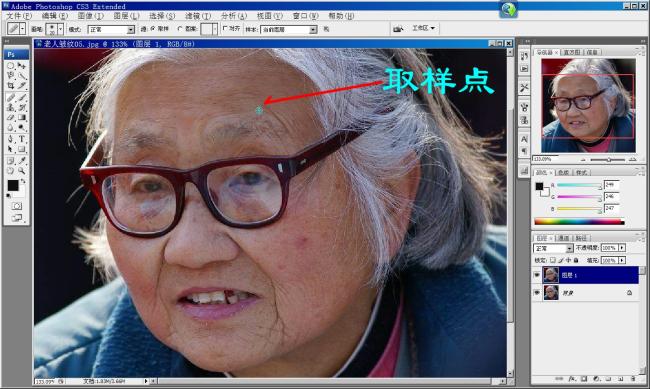Pick the Rectangle shape tool

tap(22, 149)
